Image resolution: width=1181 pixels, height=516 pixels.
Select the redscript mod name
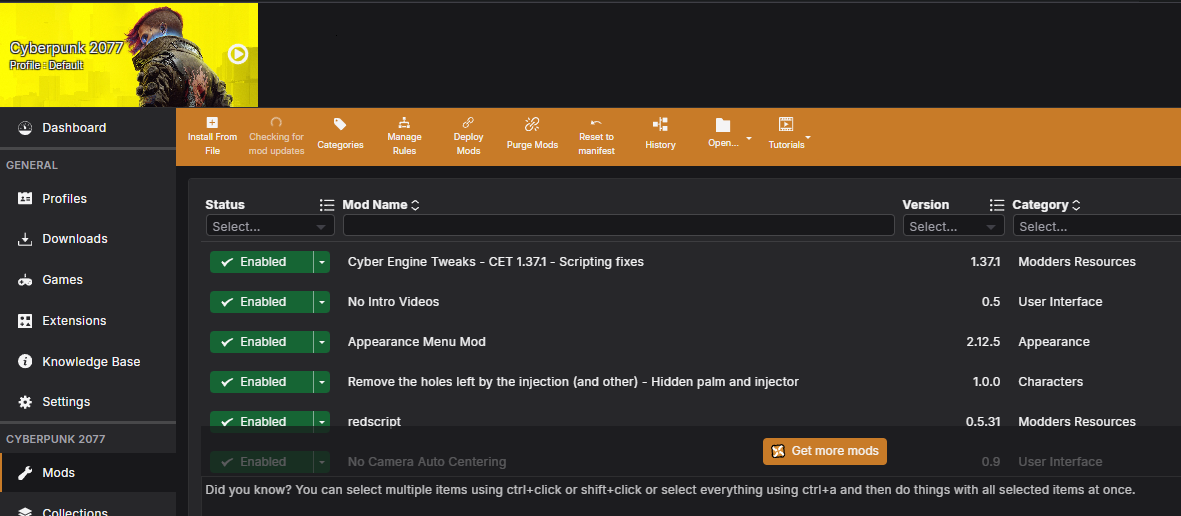coord(374,422)
